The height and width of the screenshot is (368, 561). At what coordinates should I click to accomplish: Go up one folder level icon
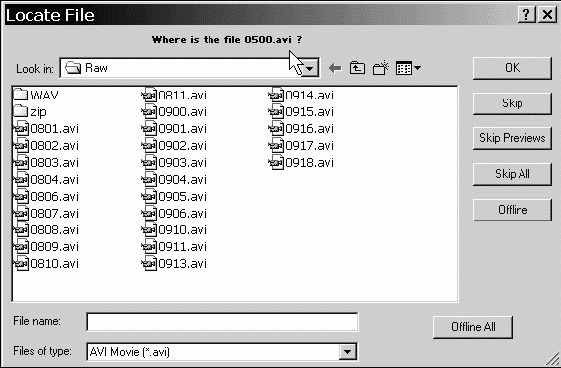coord(357,68)
